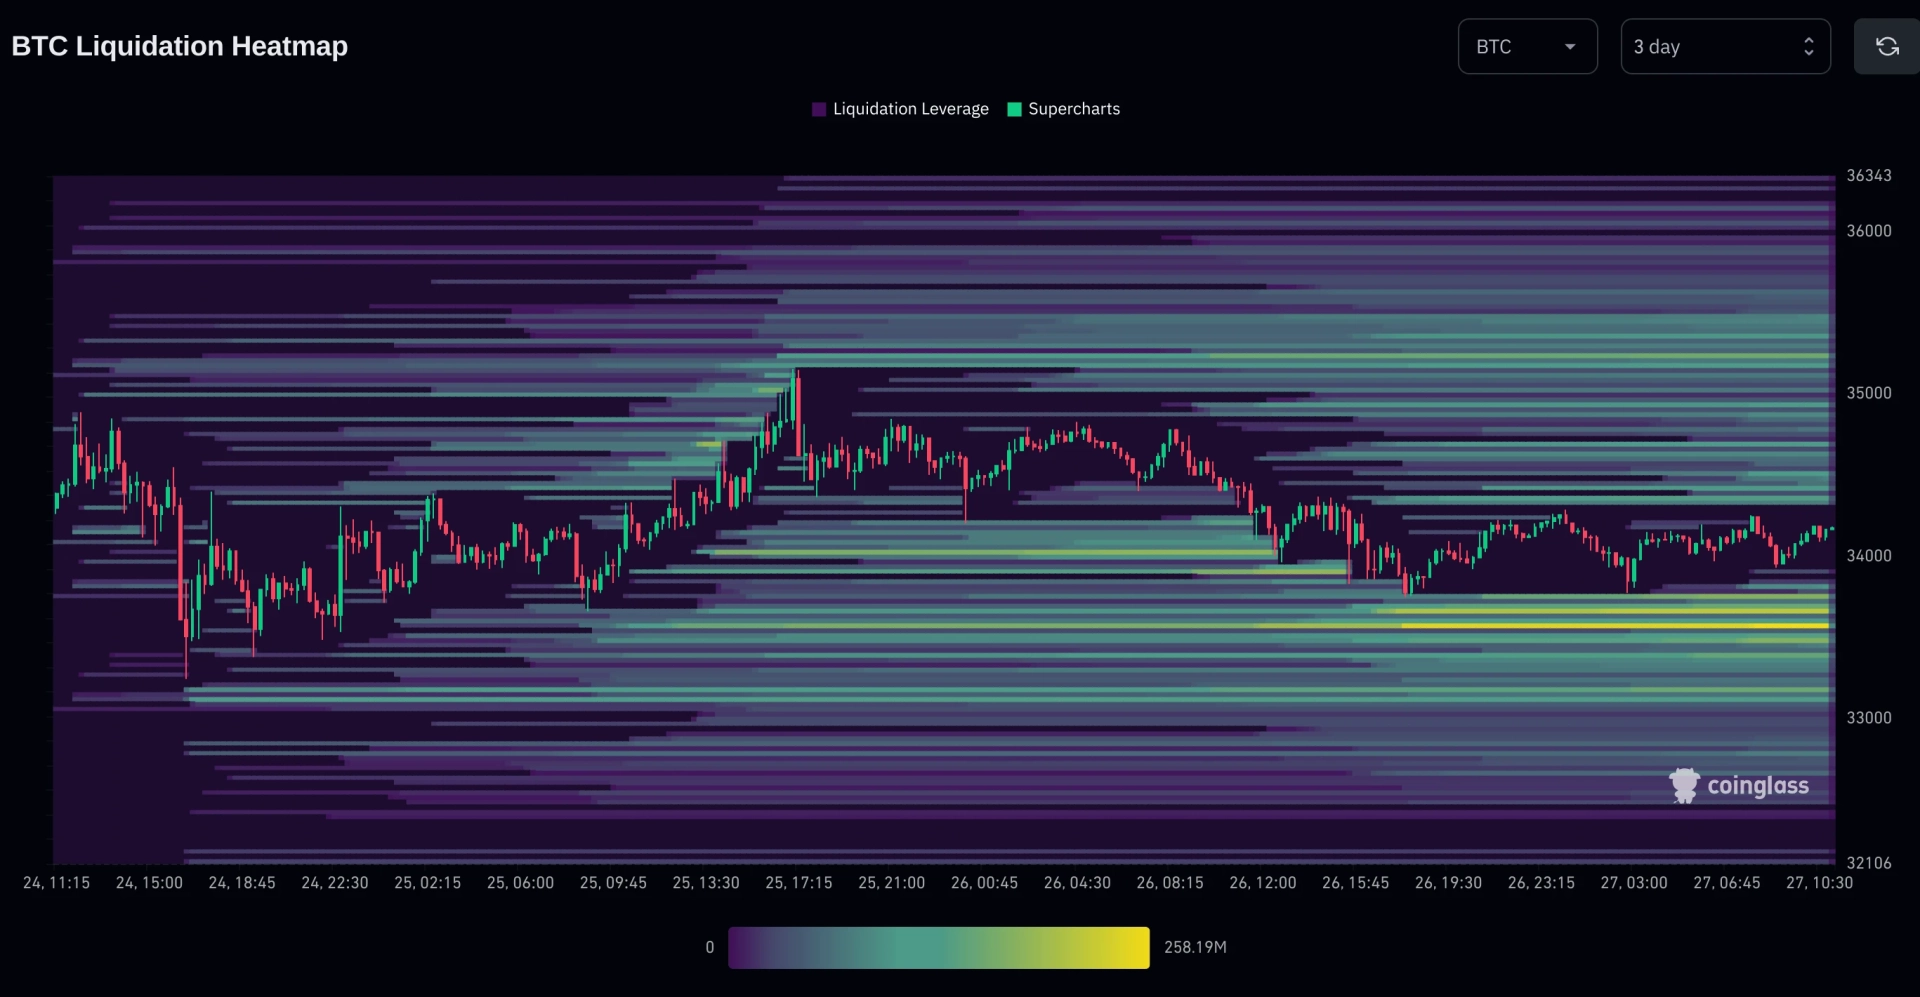Screen dimensions: 1920x997
Task: Click the 25, 06:00 time axis label
Action: (520, 883)
